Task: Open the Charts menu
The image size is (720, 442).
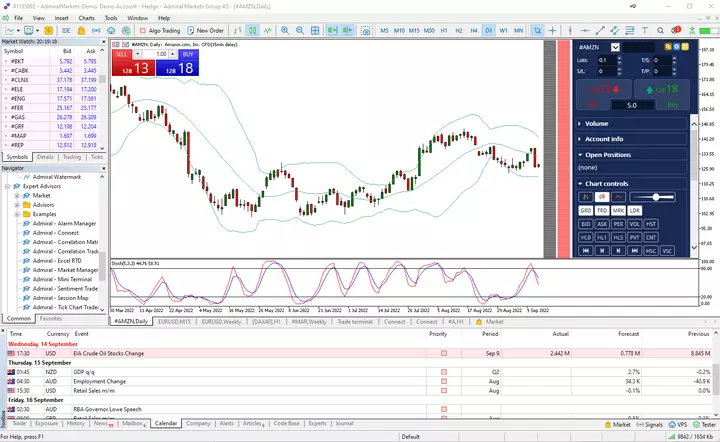Action: pos(86,18)
